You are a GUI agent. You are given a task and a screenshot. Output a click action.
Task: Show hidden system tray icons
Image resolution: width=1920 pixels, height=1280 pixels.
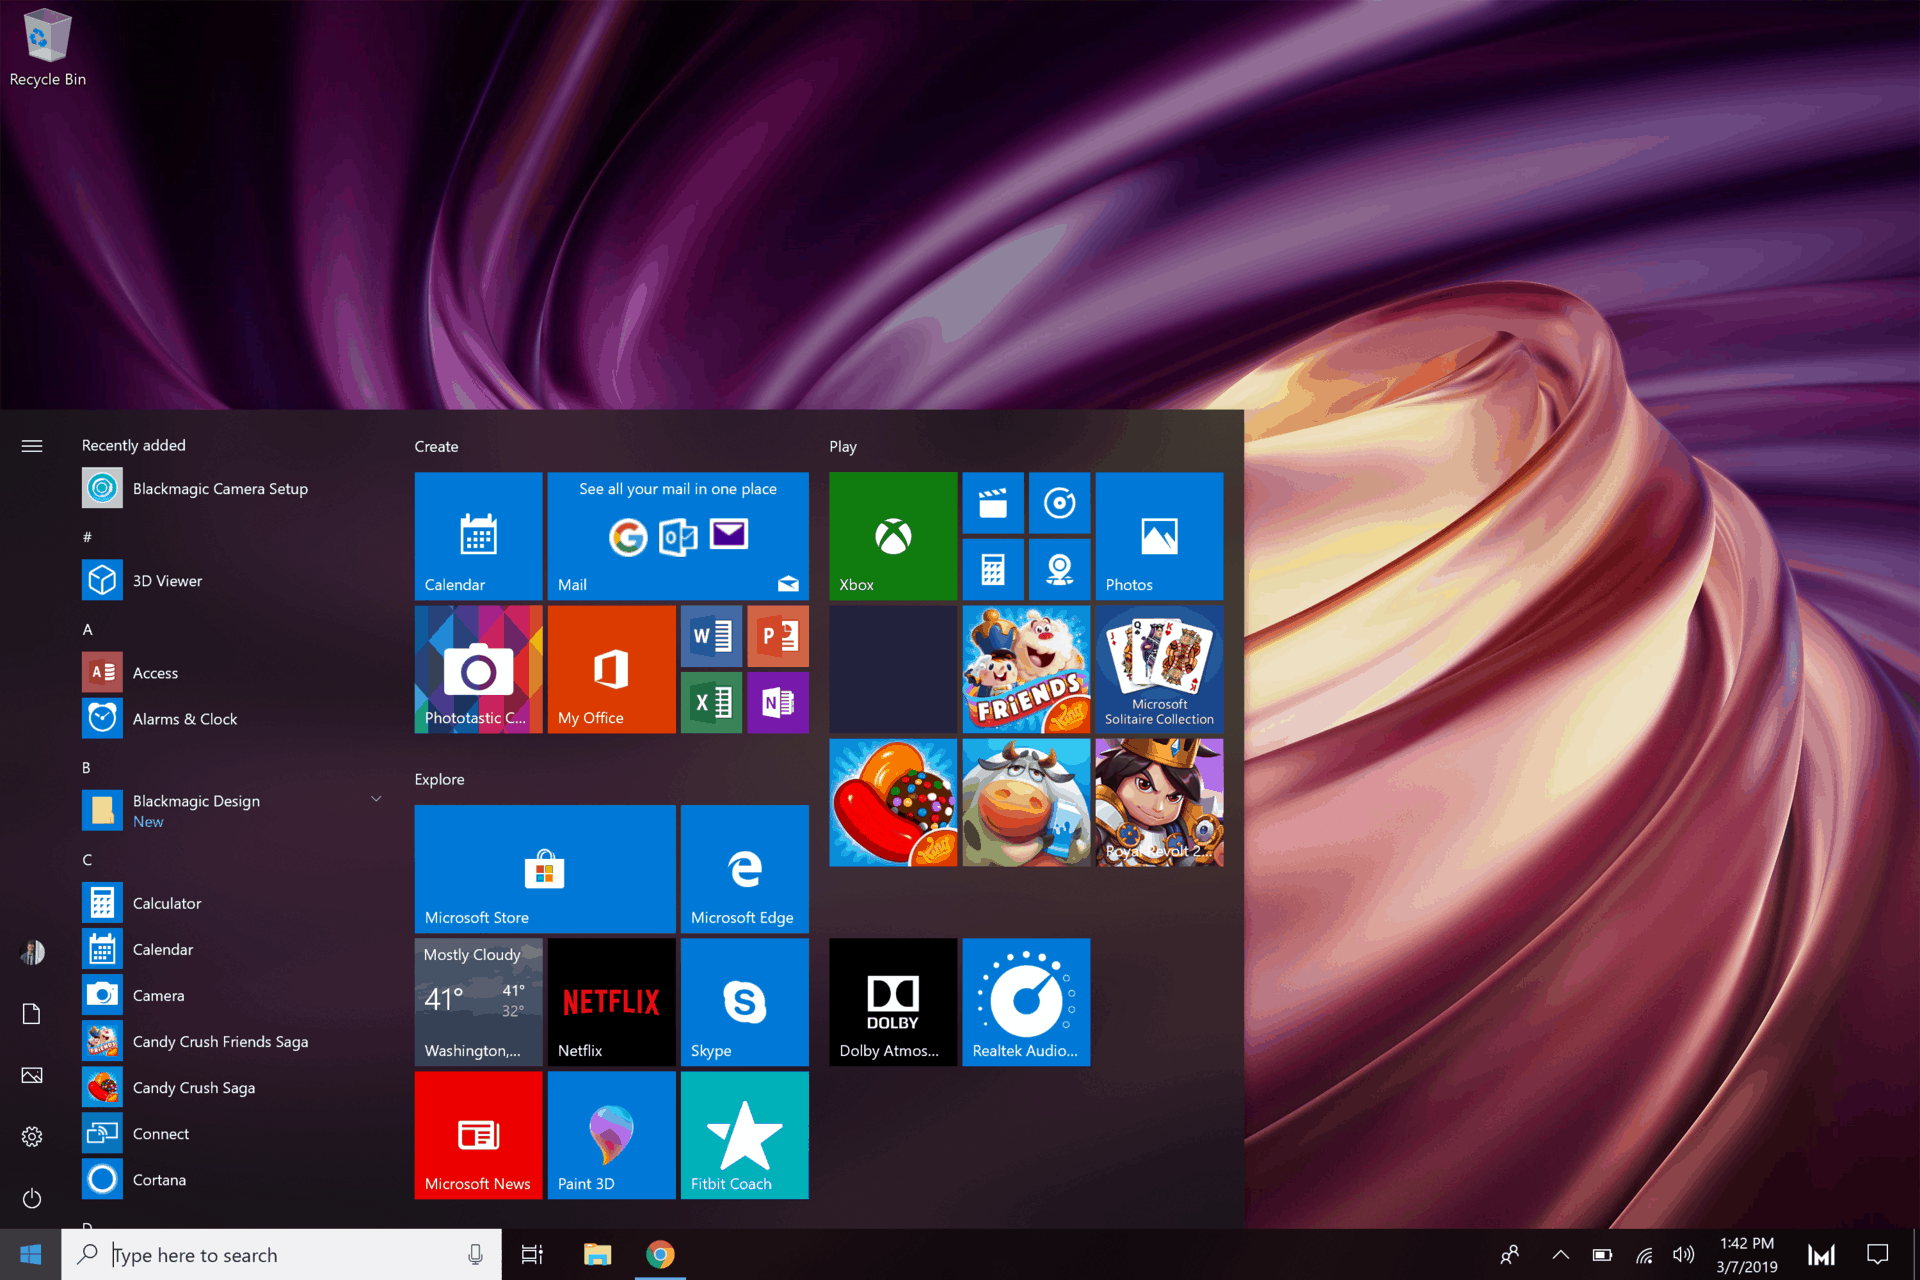1560,1255
